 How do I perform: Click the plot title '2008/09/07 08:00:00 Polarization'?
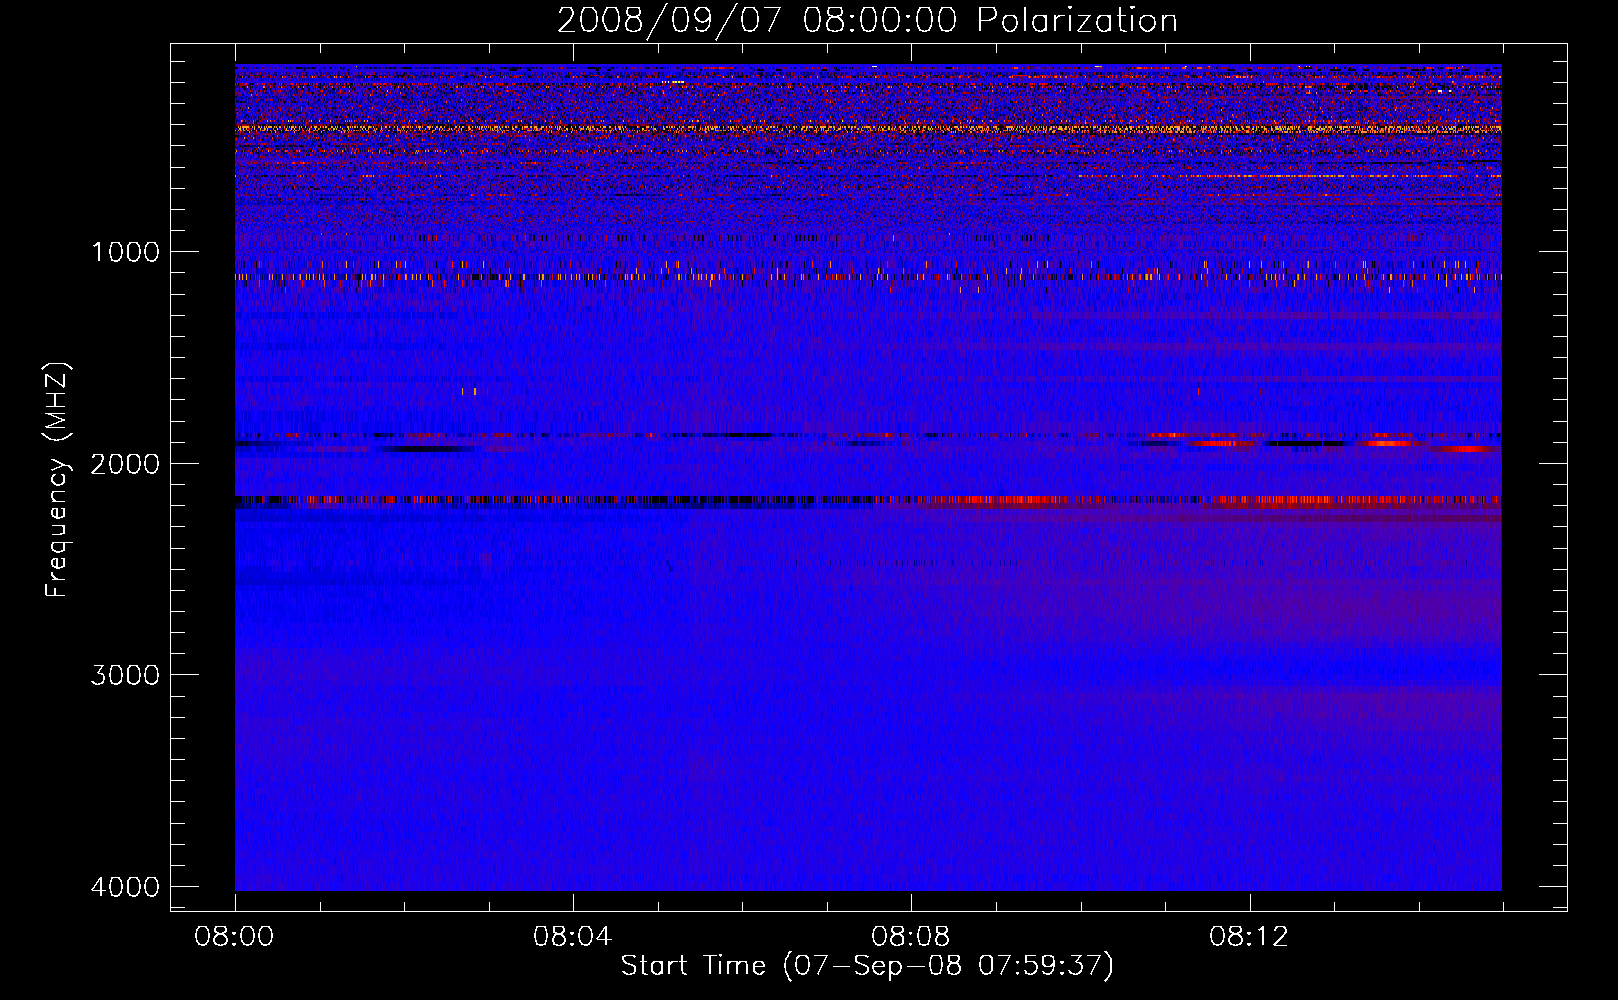tap(867, 21)
